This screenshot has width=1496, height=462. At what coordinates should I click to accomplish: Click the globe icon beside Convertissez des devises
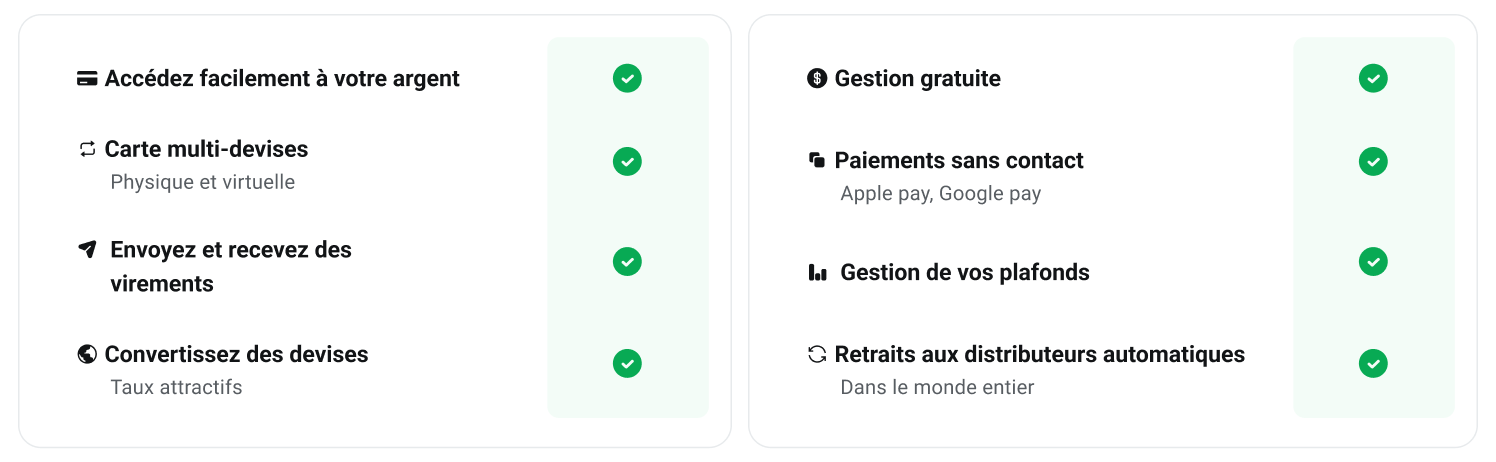(x=87, y=354)
